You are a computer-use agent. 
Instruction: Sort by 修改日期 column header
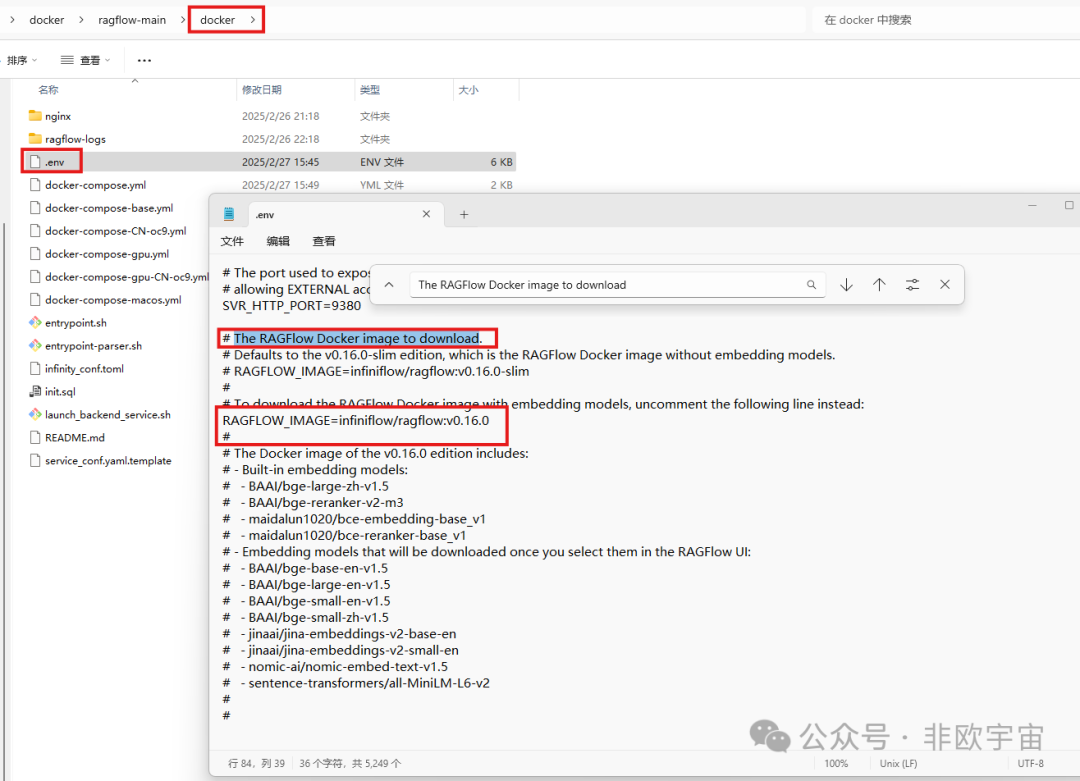click(x=262, y=90)
